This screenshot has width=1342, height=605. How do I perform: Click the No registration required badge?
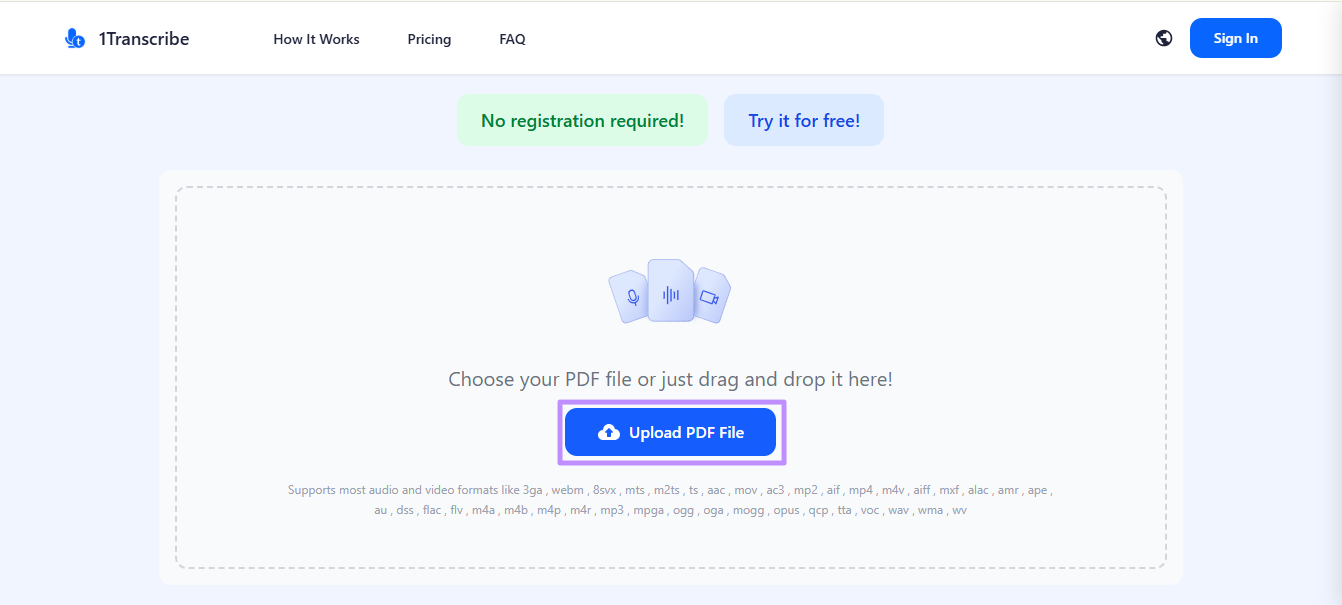[x=582, y=119]
